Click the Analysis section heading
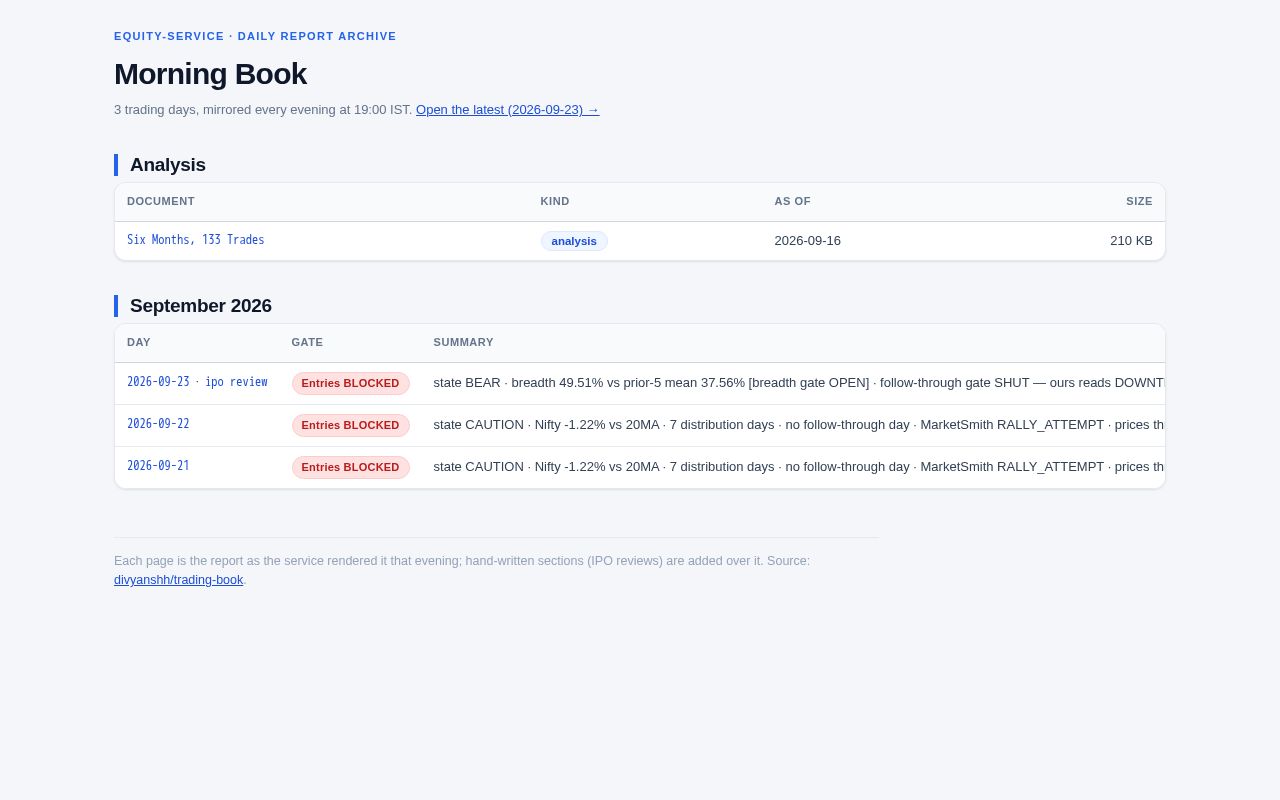1280x800 pixels. point(168,165)
